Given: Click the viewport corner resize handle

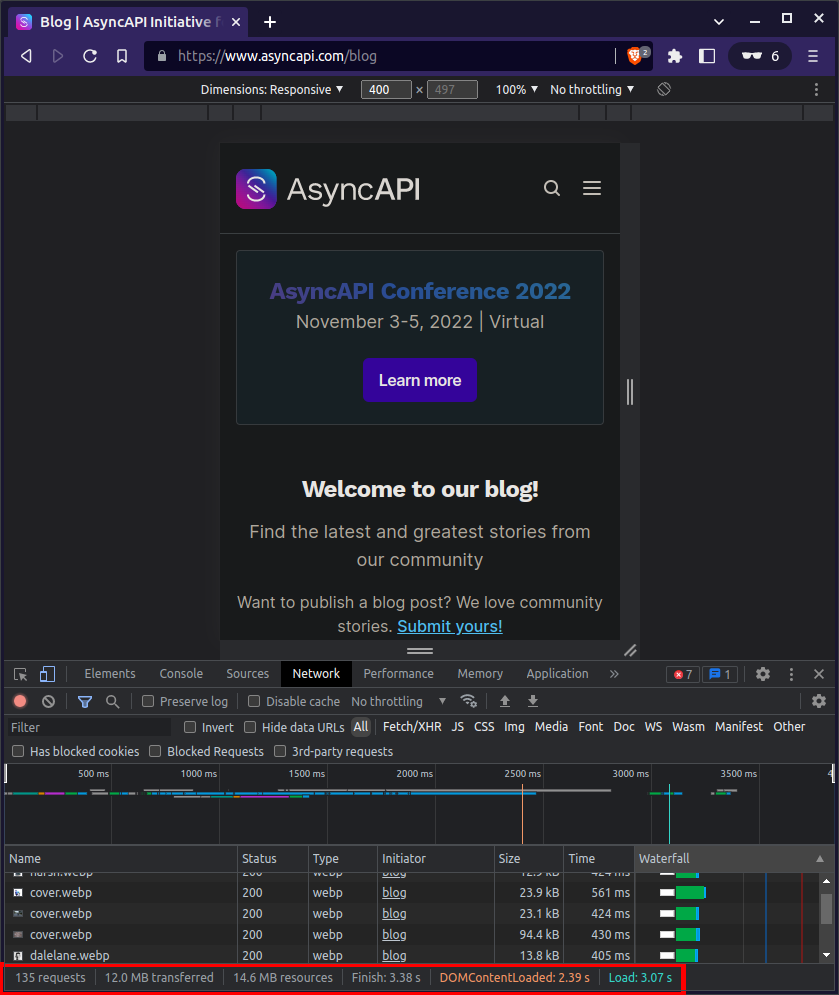Looking at the screenshot, I should 630,650.
